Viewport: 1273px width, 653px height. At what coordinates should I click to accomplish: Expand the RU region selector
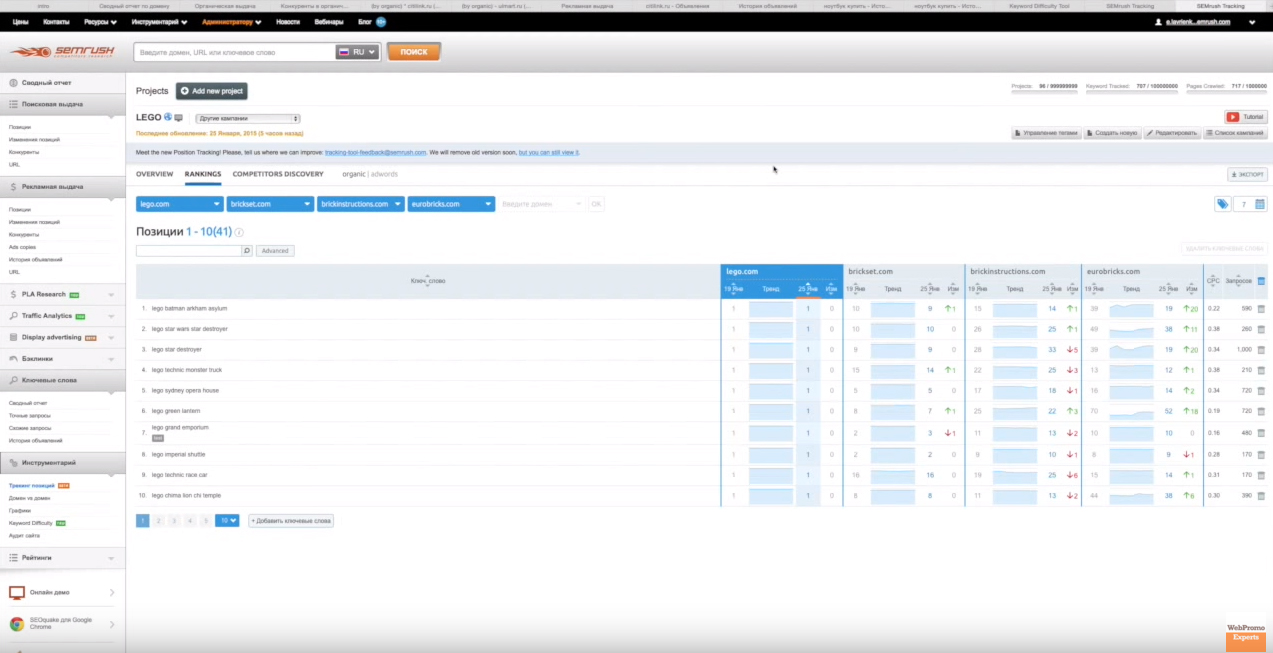pyautogui.click(x=357, y=52)
